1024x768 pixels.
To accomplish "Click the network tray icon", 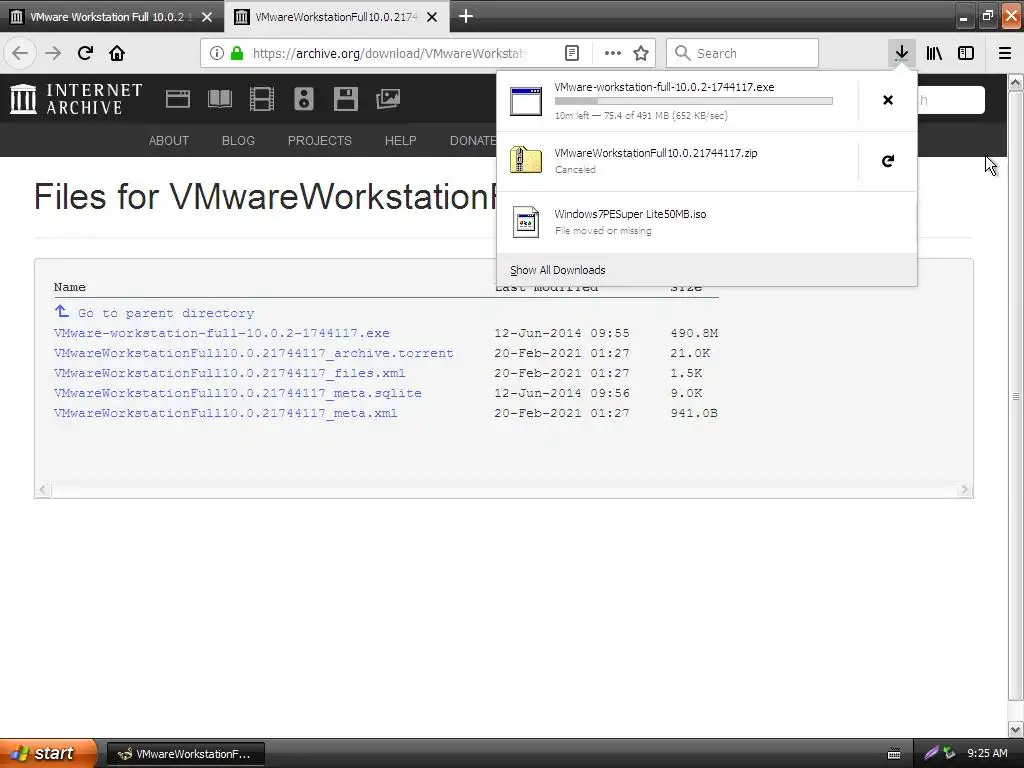I will pos(949,753).
